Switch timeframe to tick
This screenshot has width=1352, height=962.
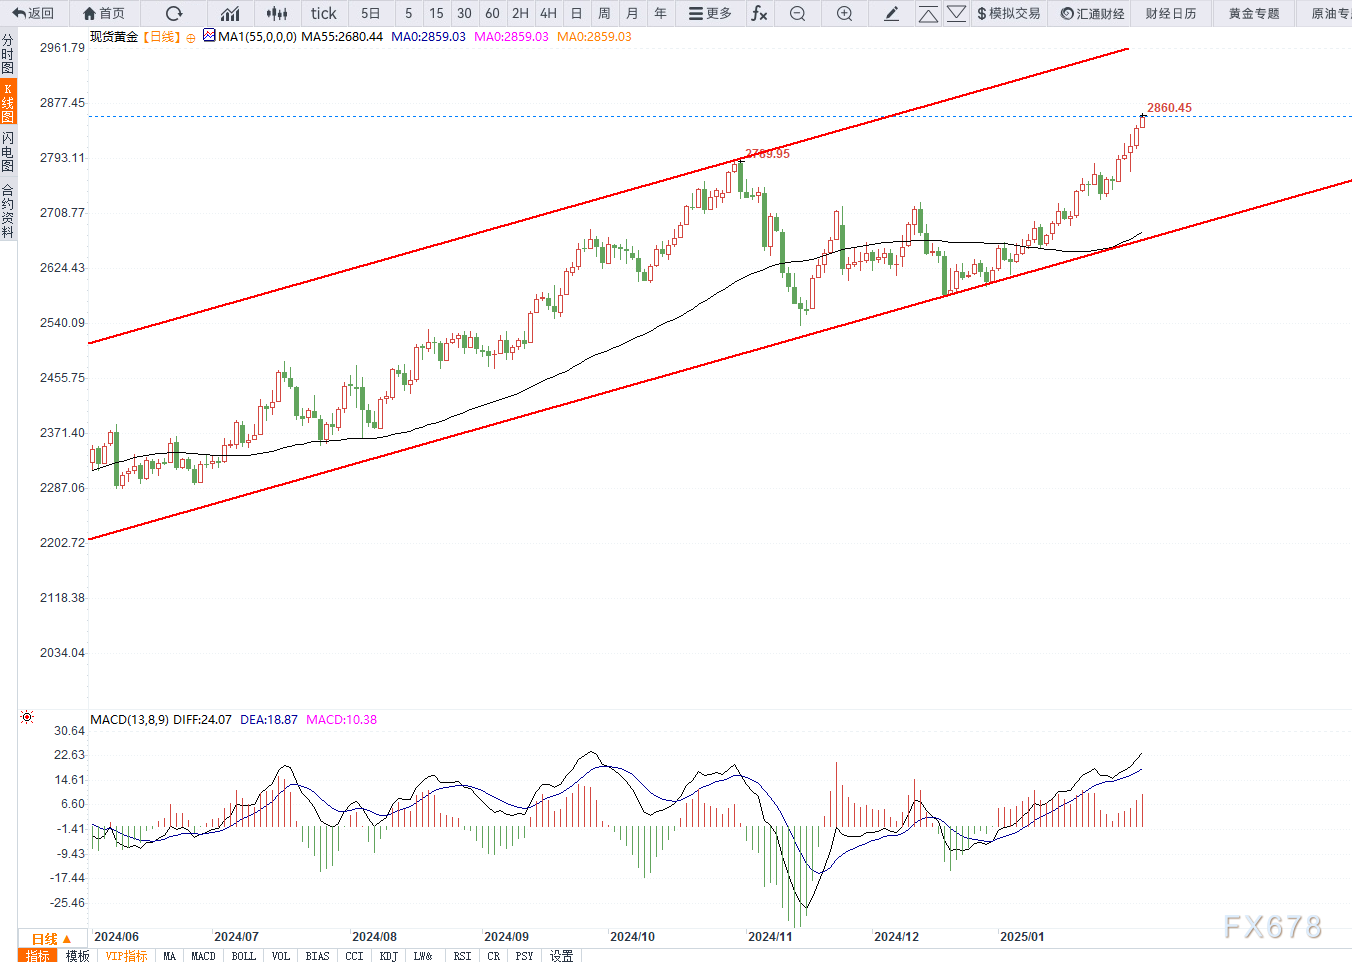(323, 13)
